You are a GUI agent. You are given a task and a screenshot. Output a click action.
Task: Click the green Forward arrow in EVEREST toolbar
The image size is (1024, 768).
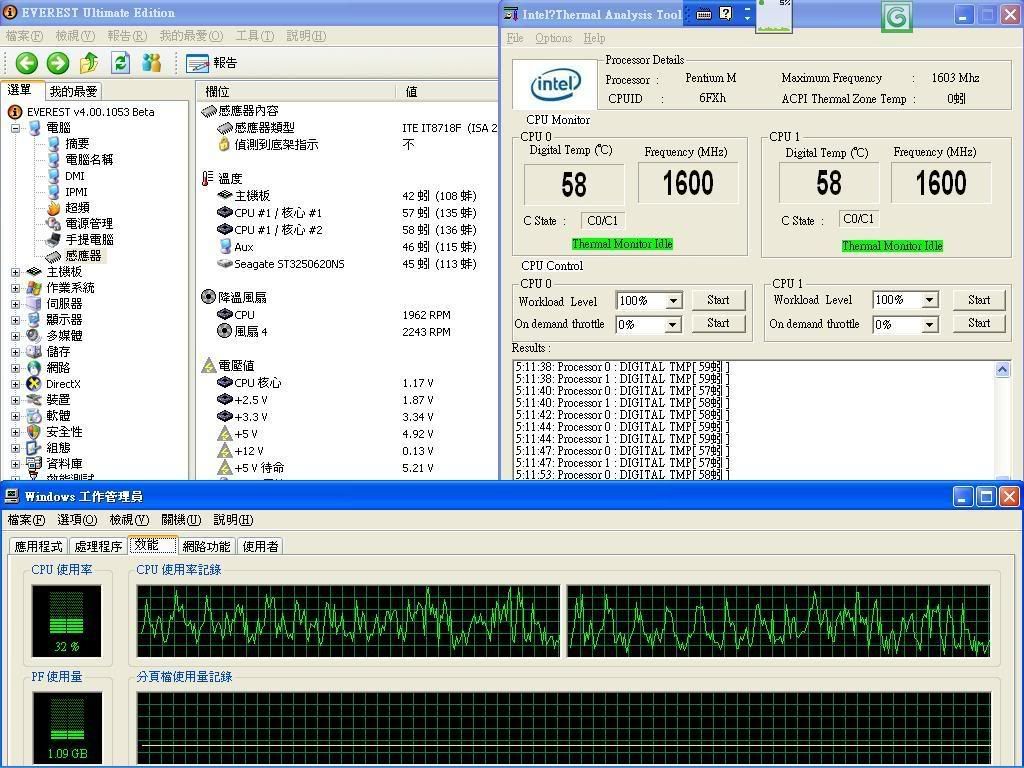[58, 63]
